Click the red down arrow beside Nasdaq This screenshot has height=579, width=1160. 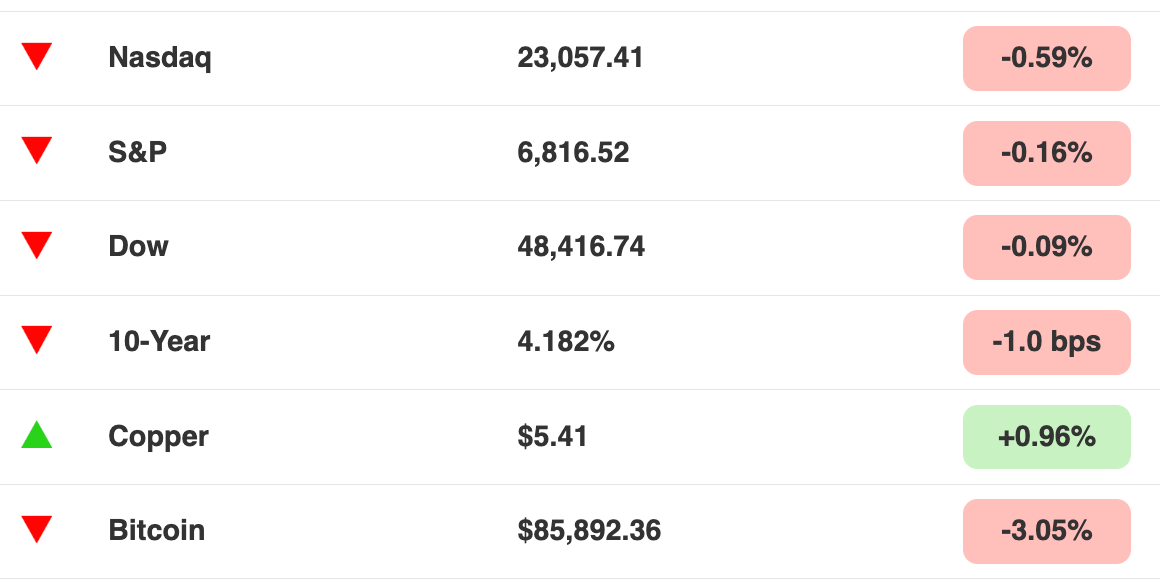(x=37, y=56)
